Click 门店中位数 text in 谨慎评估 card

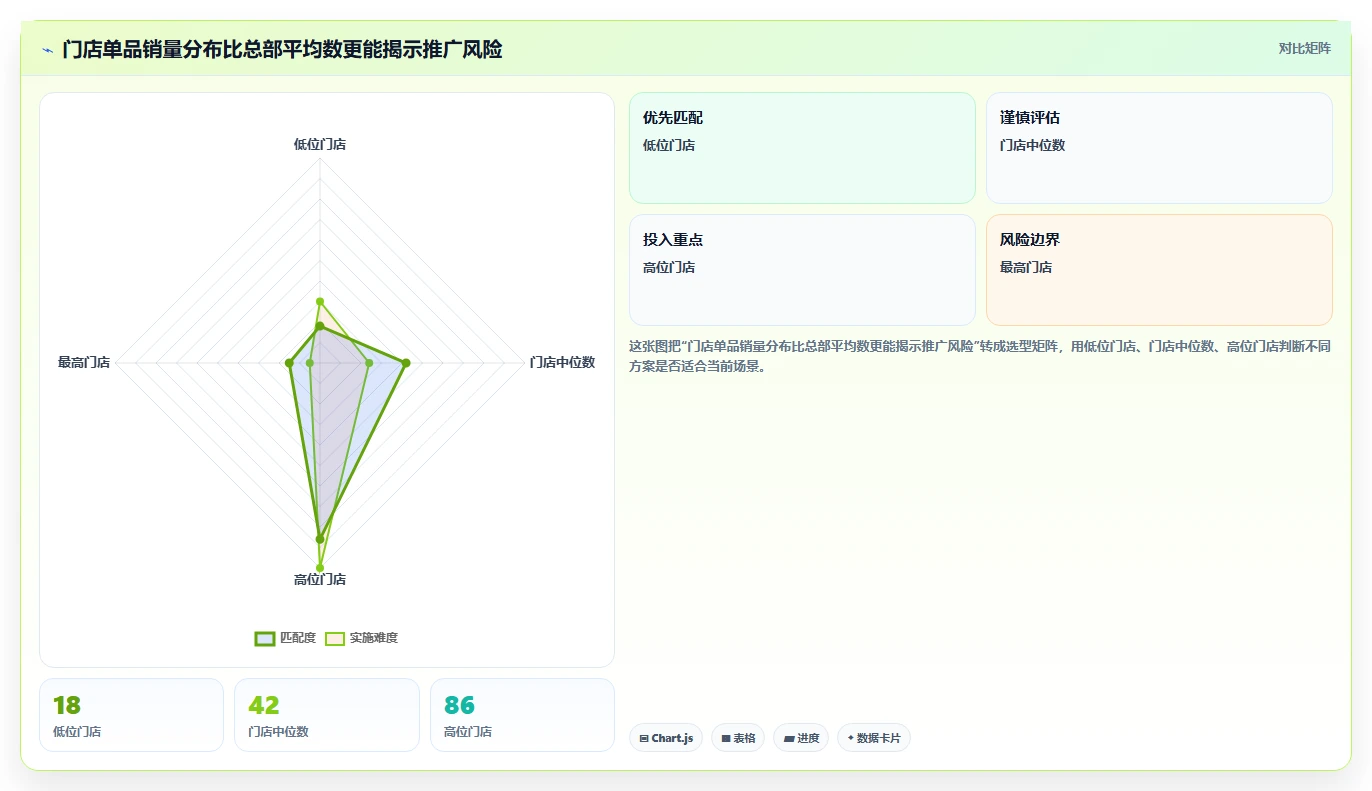pyautogui.click(x=1033, y=145)
